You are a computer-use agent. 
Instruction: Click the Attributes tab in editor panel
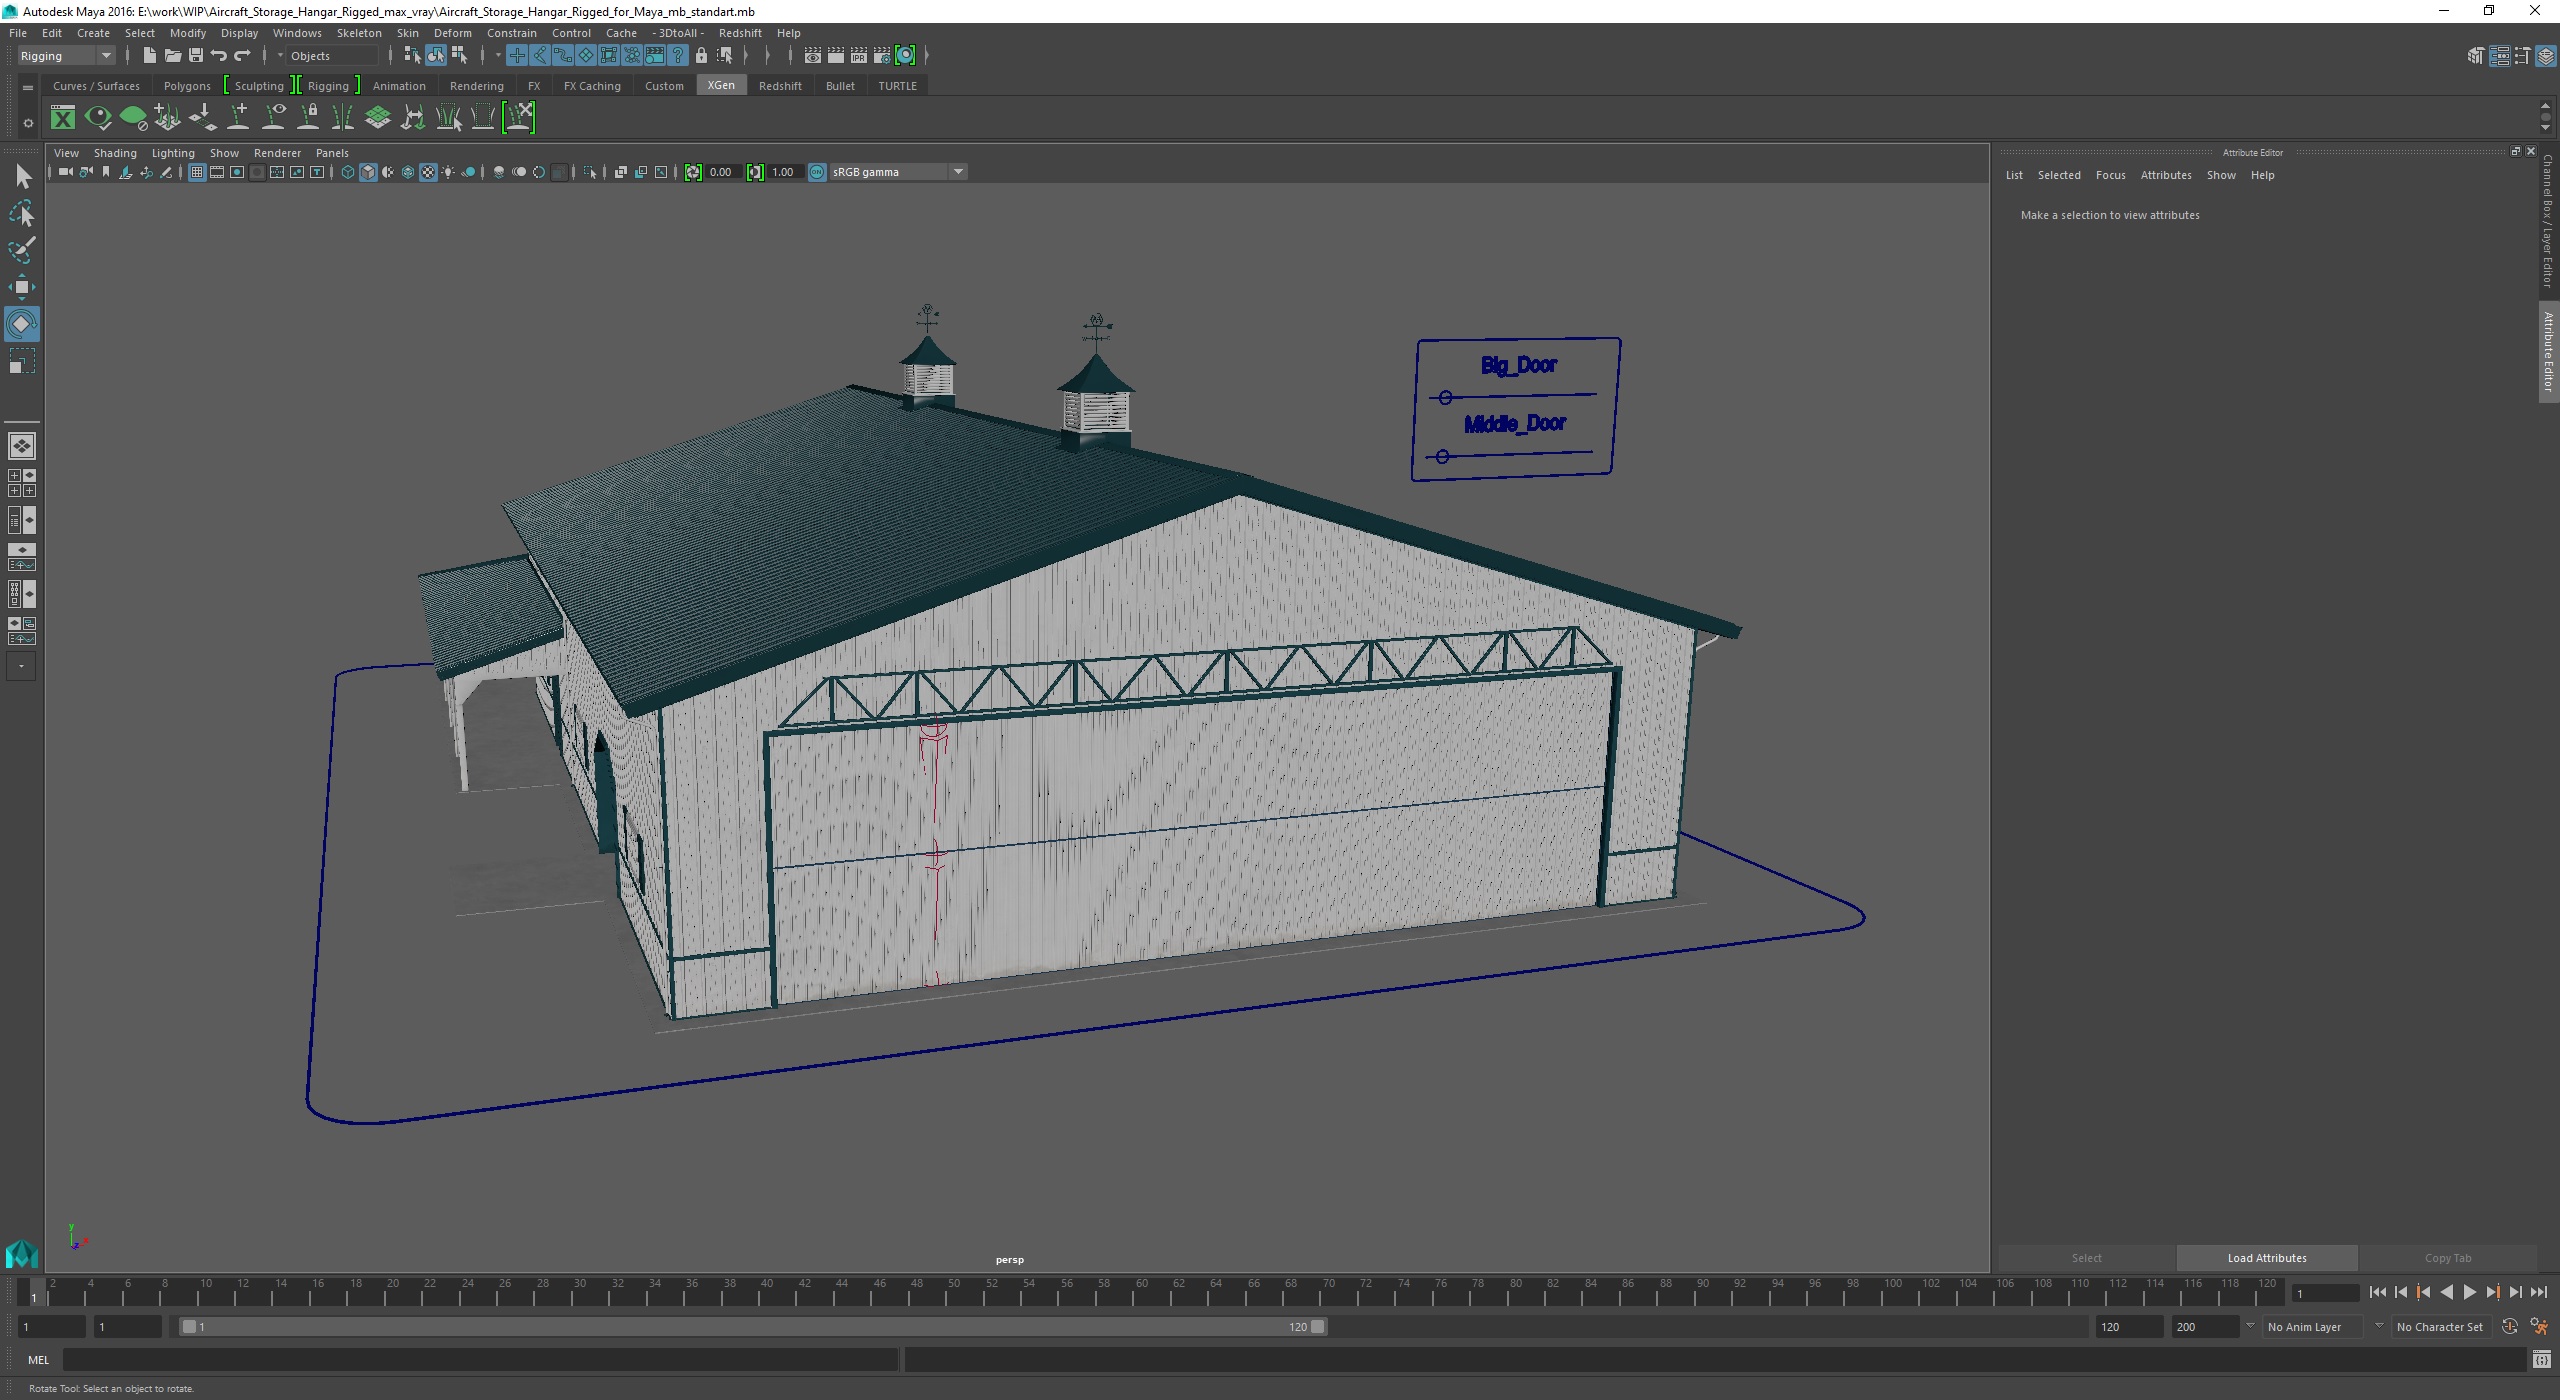pos(2165,172)
